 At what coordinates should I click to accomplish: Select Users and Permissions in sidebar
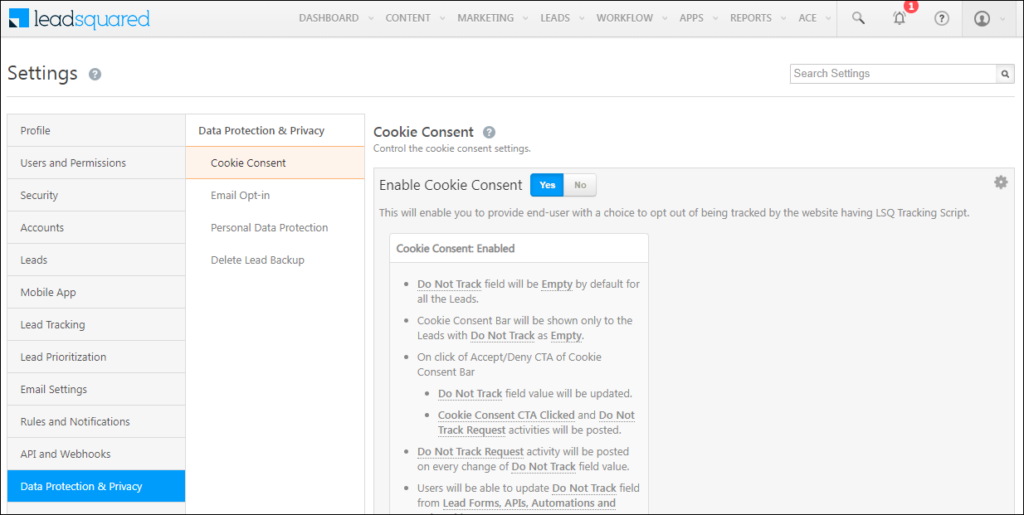73,163
